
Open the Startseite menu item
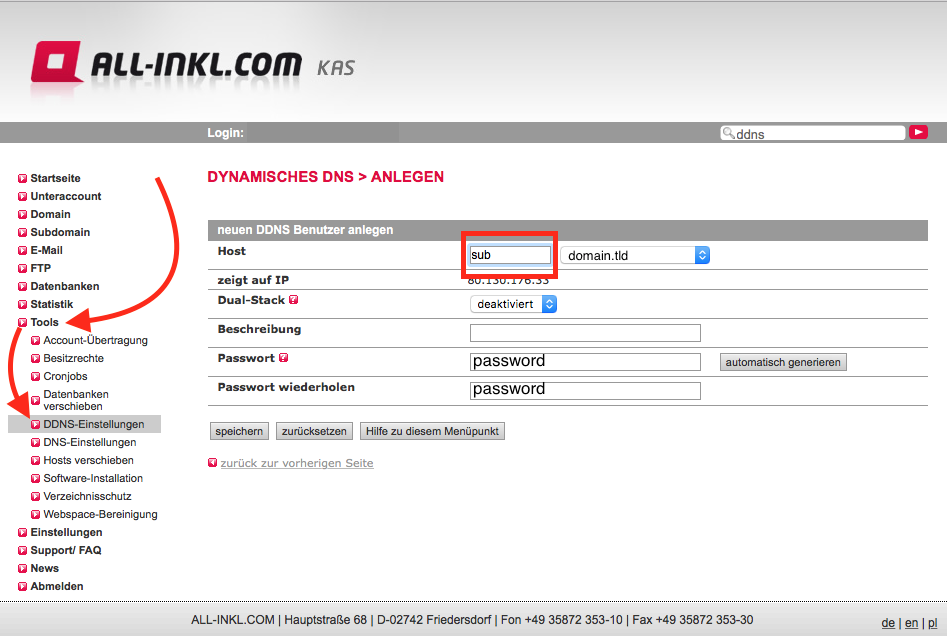tap(56, 178)
